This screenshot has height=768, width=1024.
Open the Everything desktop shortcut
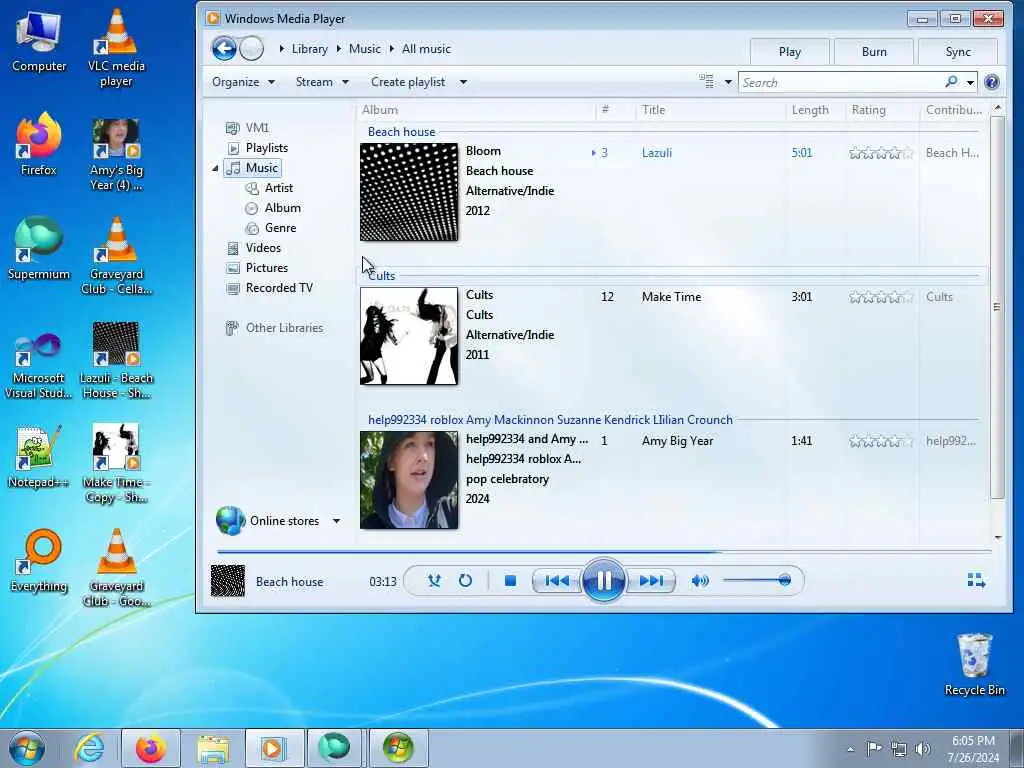tap(39, 561)
